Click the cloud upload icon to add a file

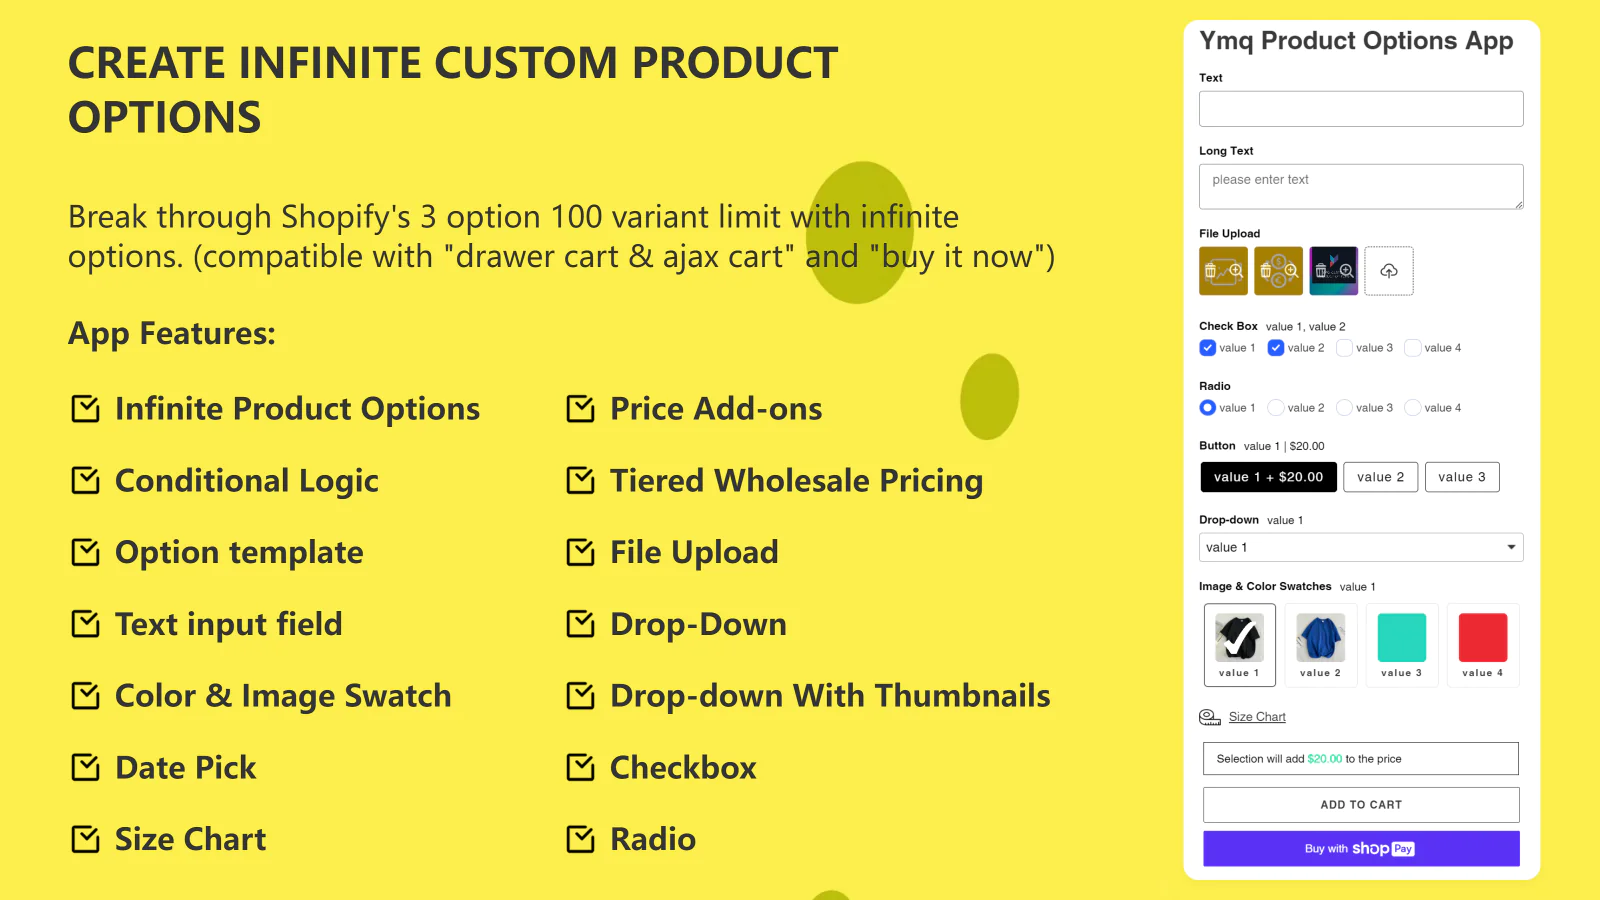(1389, 271)
